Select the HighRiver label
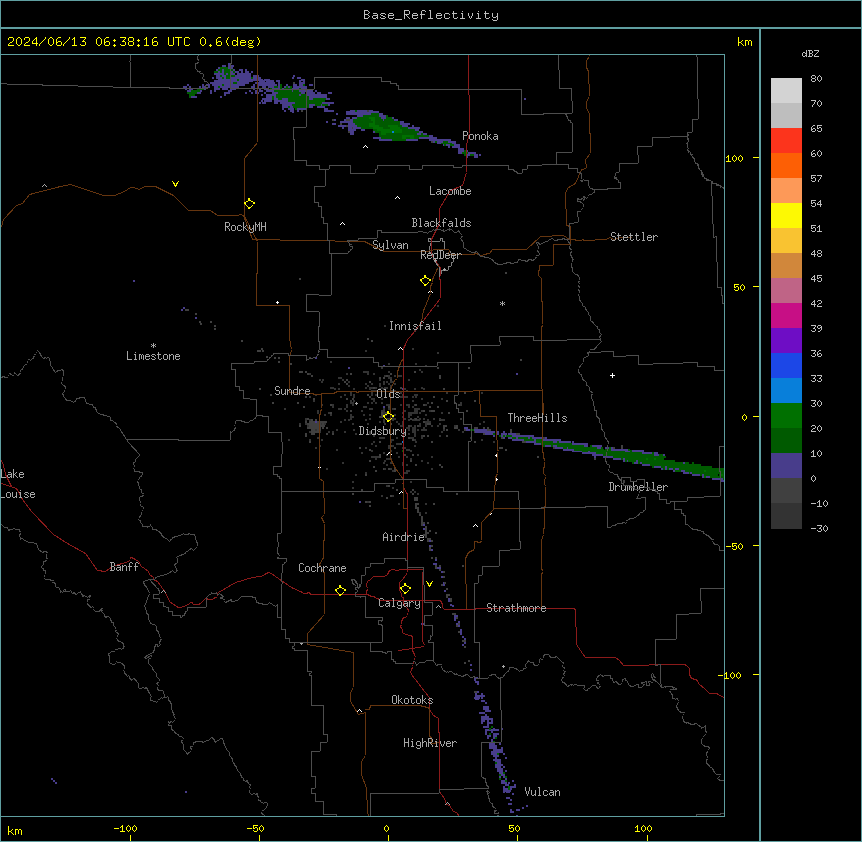The image size is (862, 842). click(x=430, y=743)
